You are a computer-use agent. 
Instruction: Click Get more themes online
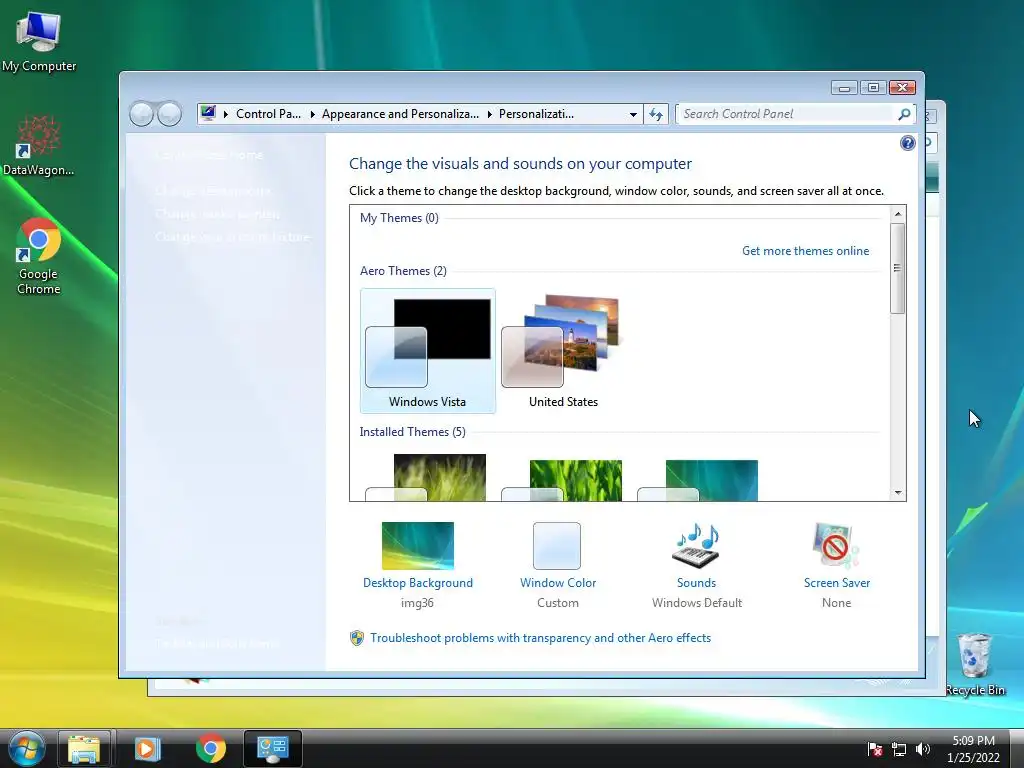(805, 251)
